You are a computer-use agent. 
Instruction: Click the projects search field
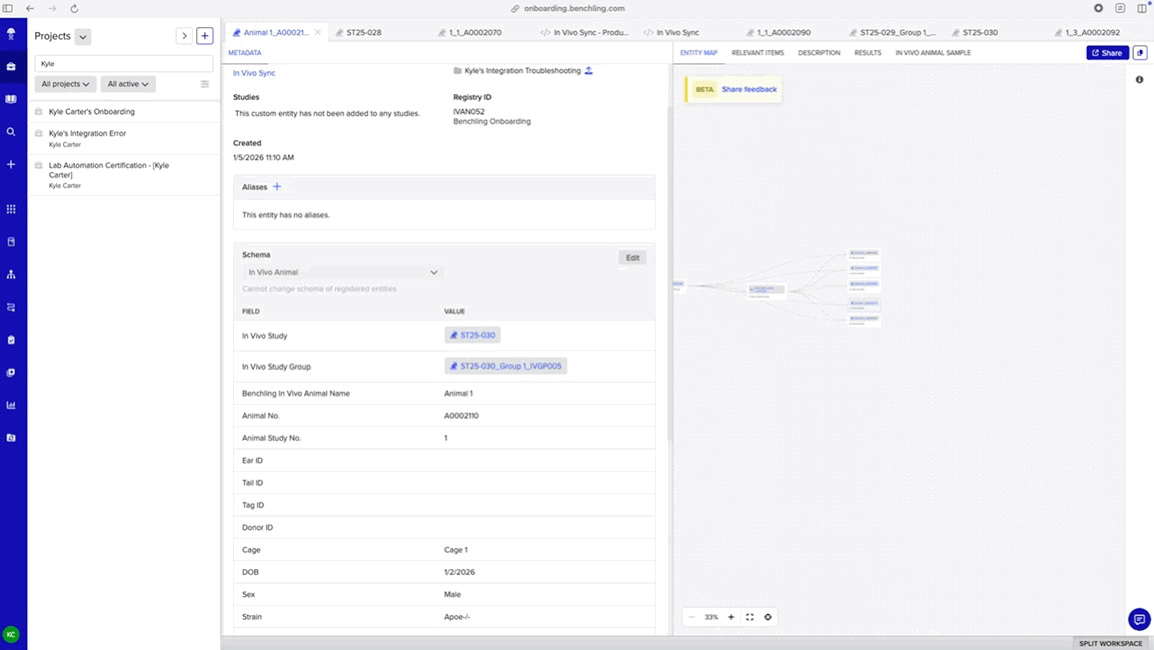(124, 63)
